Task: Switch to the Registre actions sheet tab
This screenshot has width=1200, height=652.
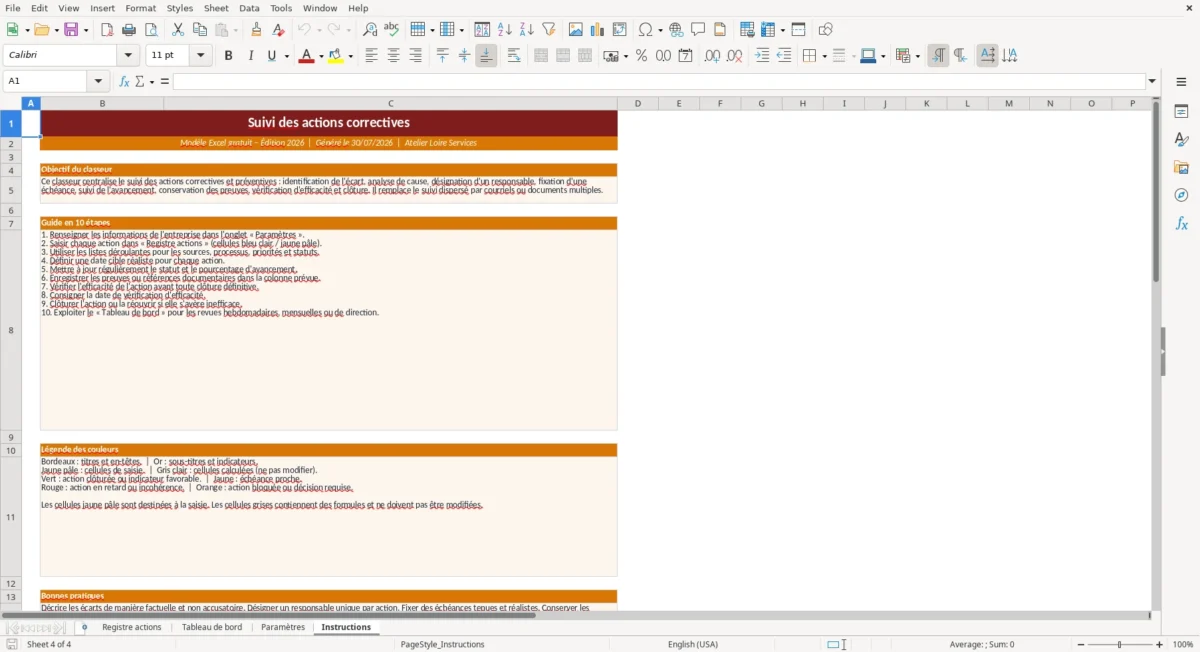Action: pos(131,627)
